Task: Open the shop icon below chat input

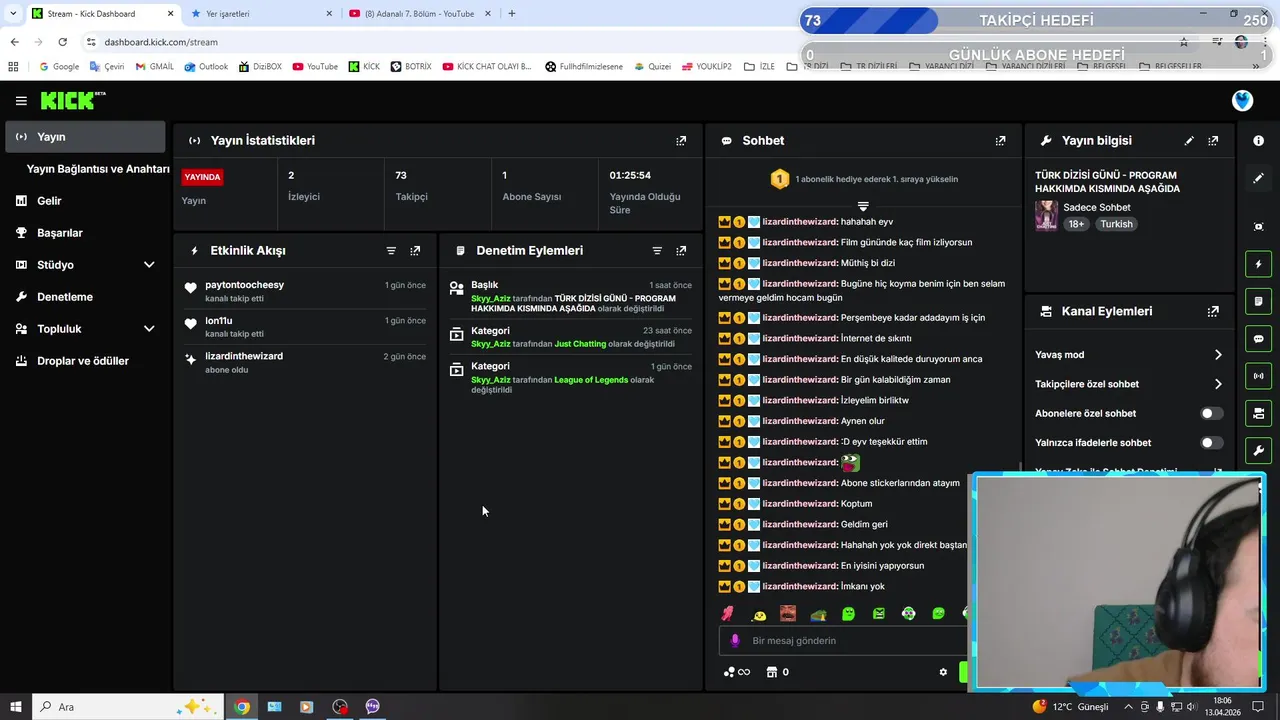Action: [772, 672]
